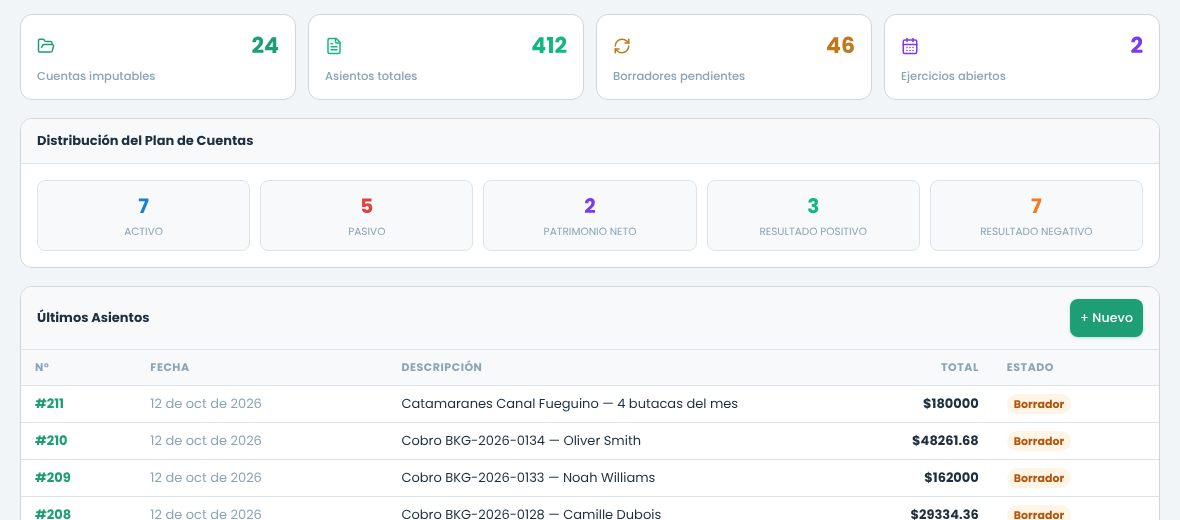Click the DESCRIPCIÓN column header
1180x520 pixels.
(x=441, y=367)
